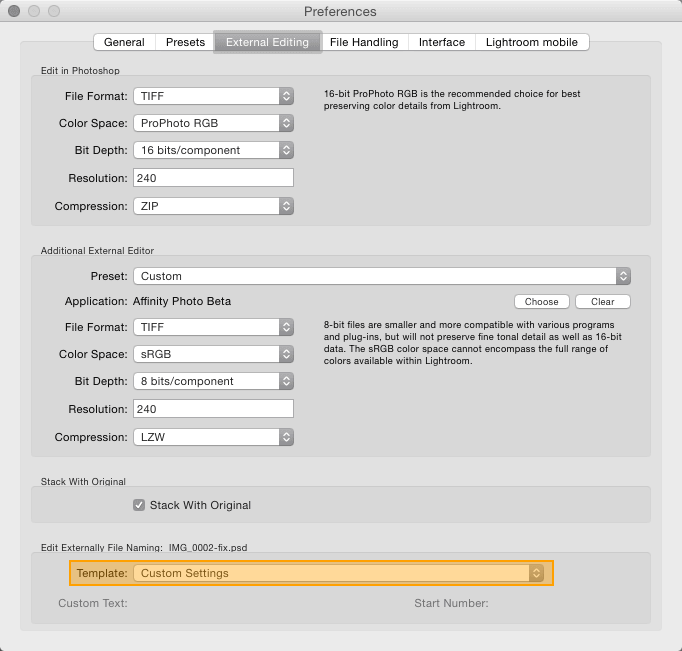Click the external editor Resolution field

click(x=214, y=409)
